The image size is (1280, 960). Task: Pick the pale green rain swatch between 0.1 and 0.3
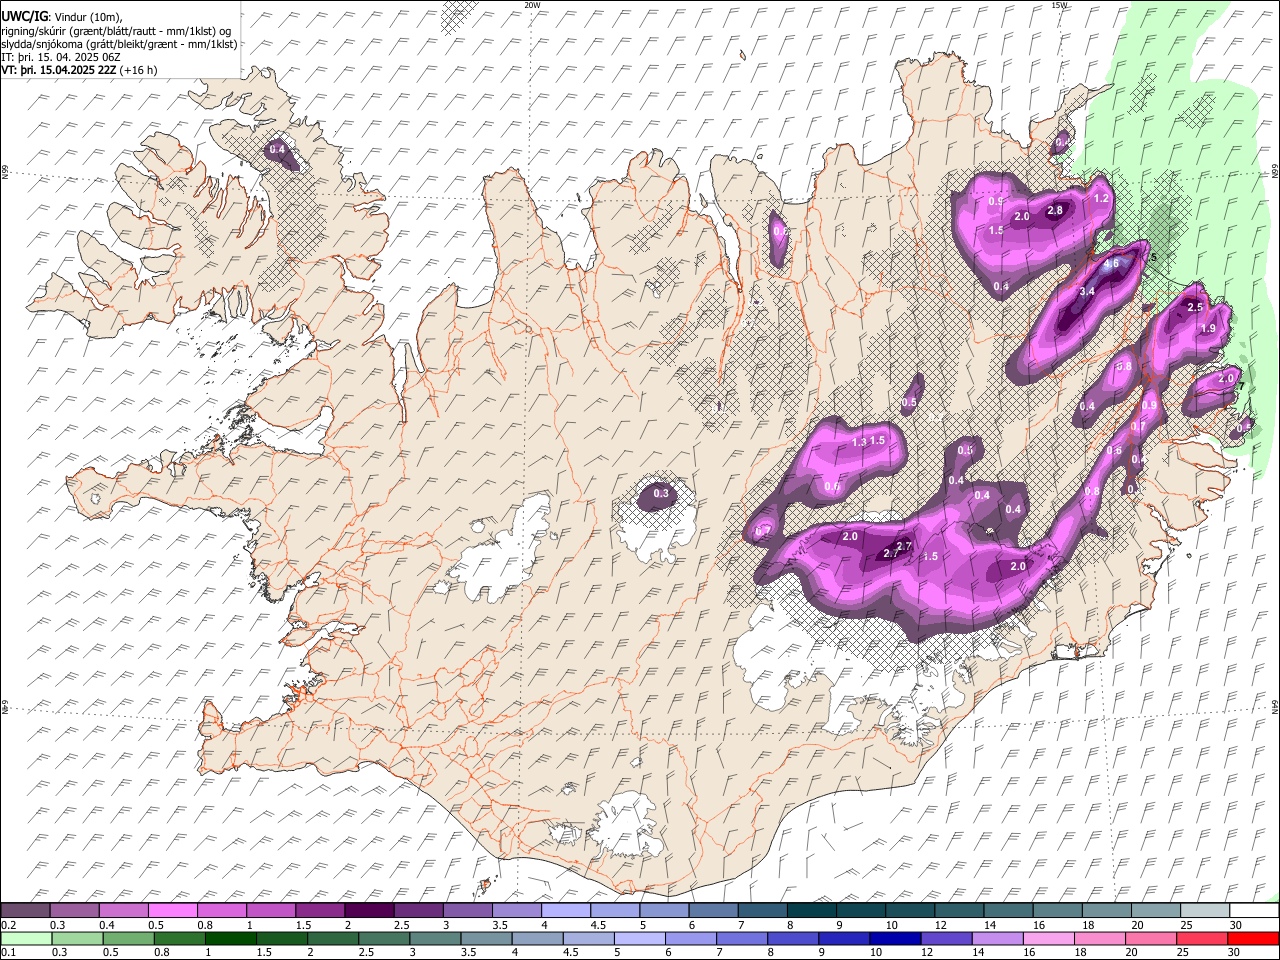click(x=25, y=938)
